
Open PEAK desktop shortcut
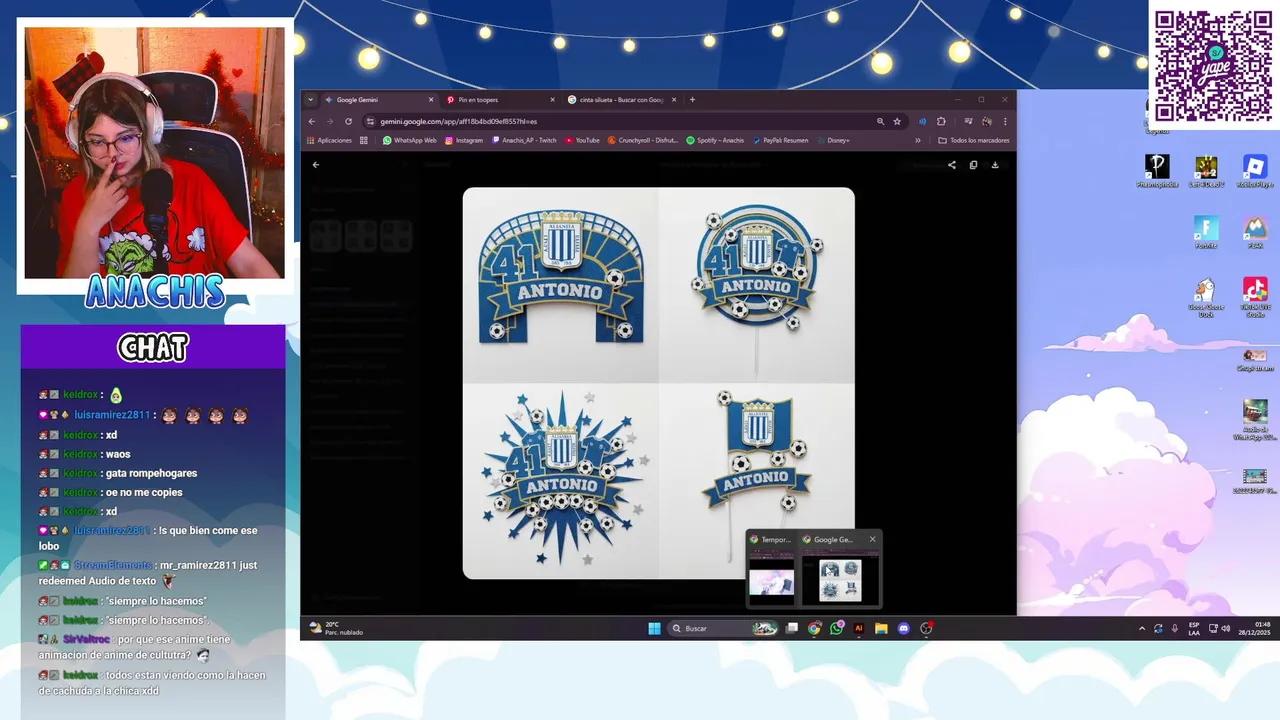[1255, 233]
